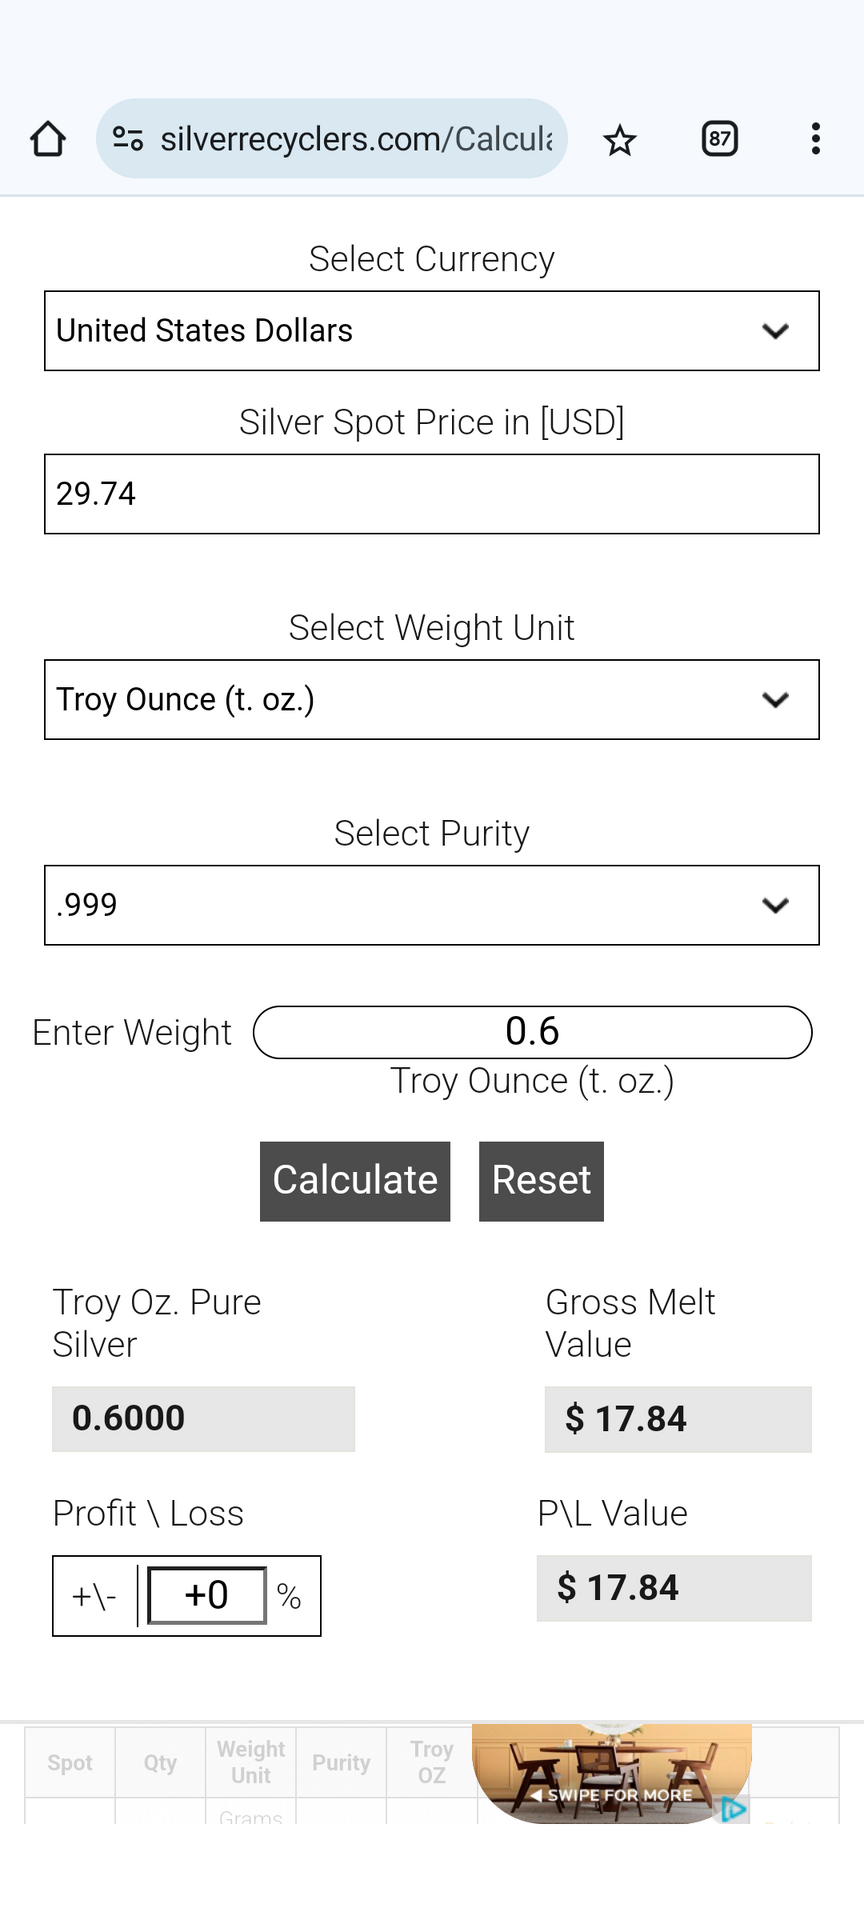The image size is (864, 1920).
Task: Click the Reset button
Action: point(541,1181)
